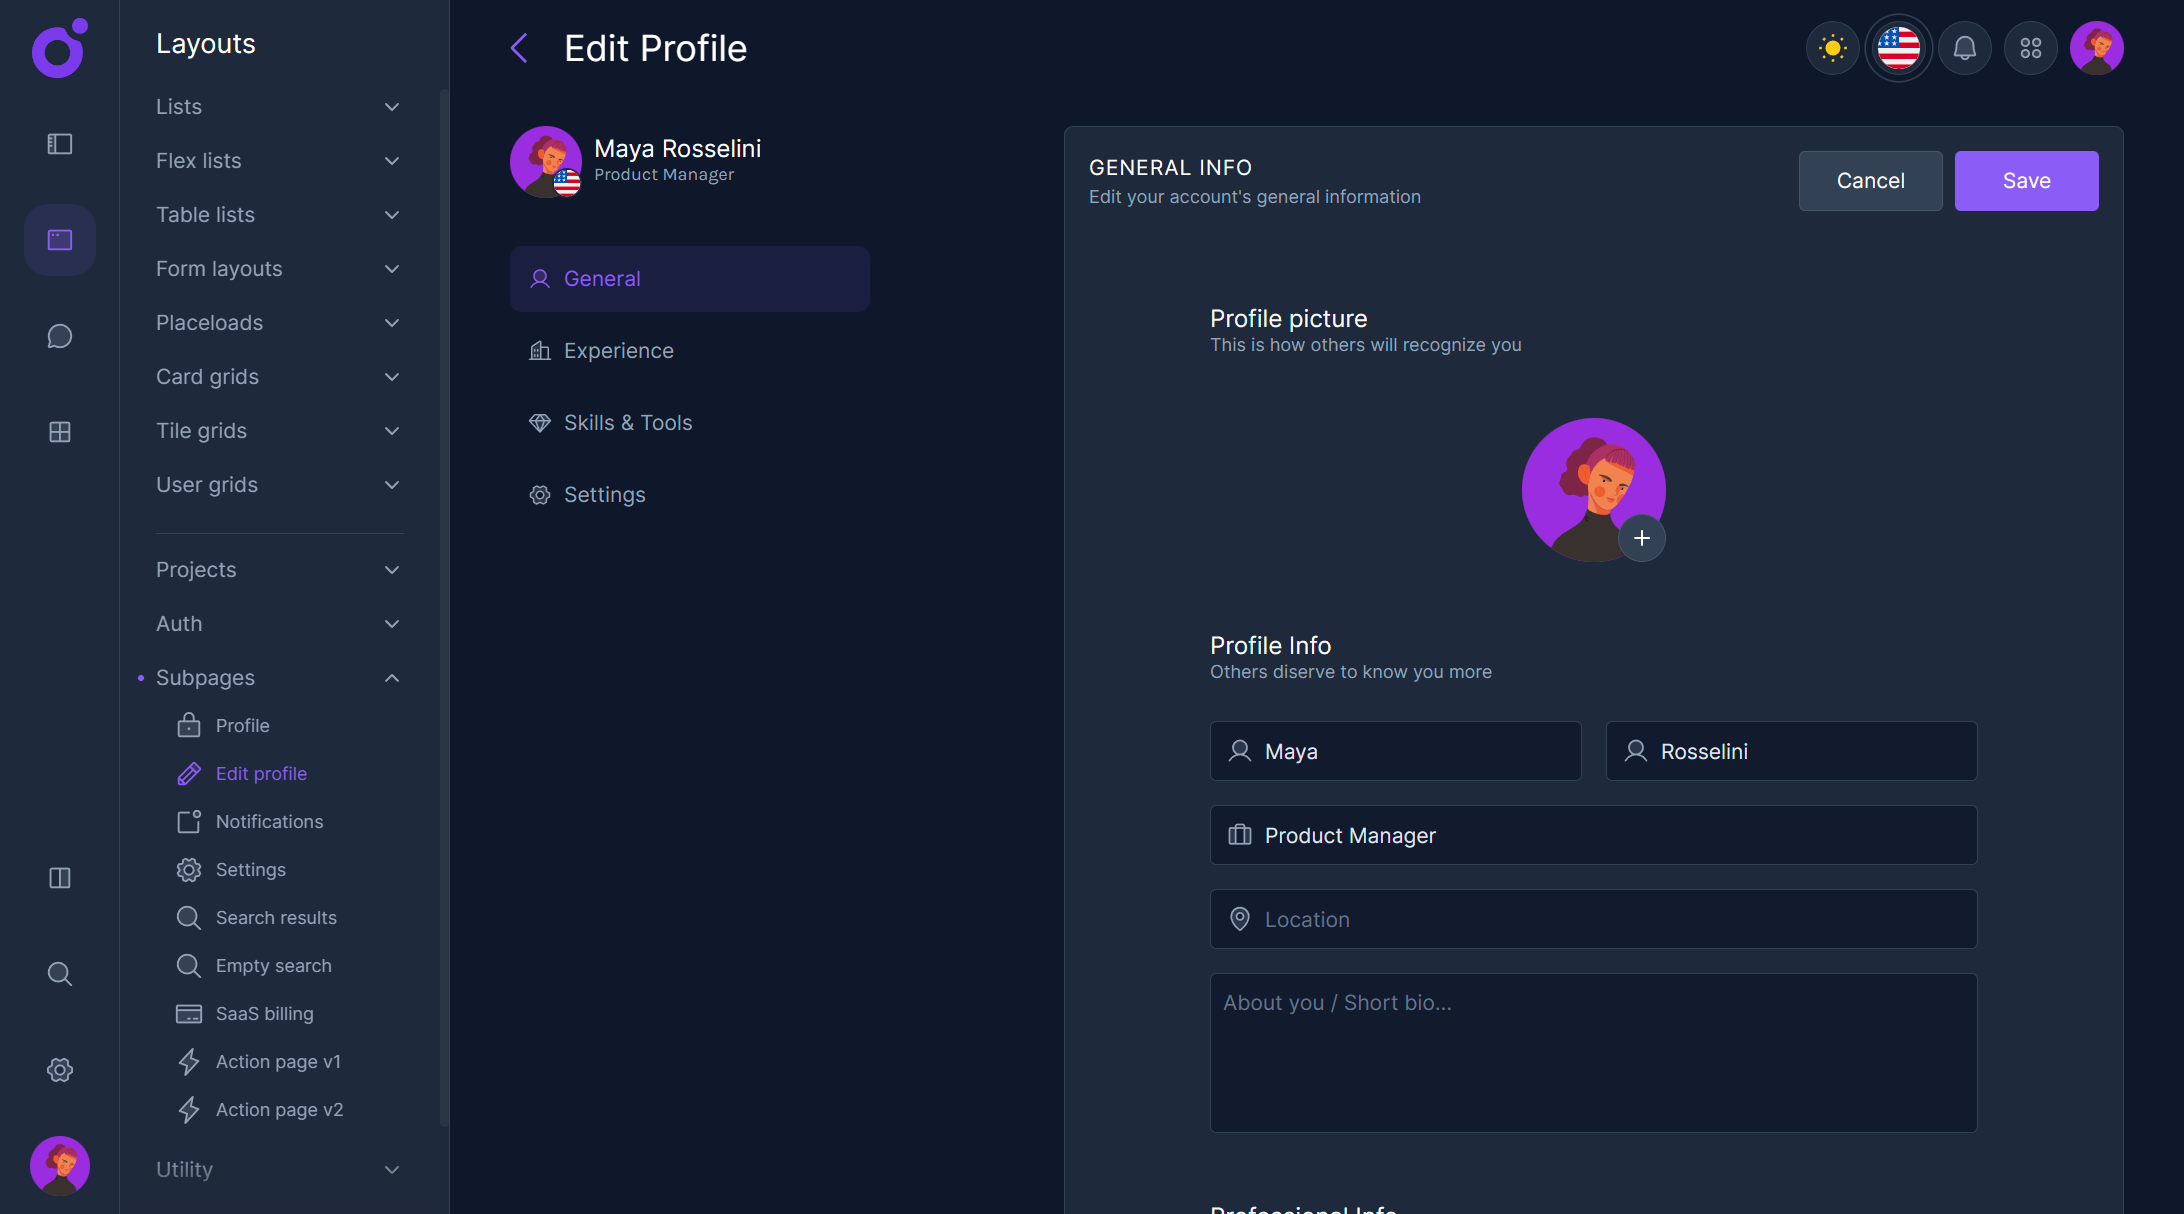Open search from the left rail magnifier icon
The width and height of the screenshot is (2184, 1214).
(x=59, y=974)
